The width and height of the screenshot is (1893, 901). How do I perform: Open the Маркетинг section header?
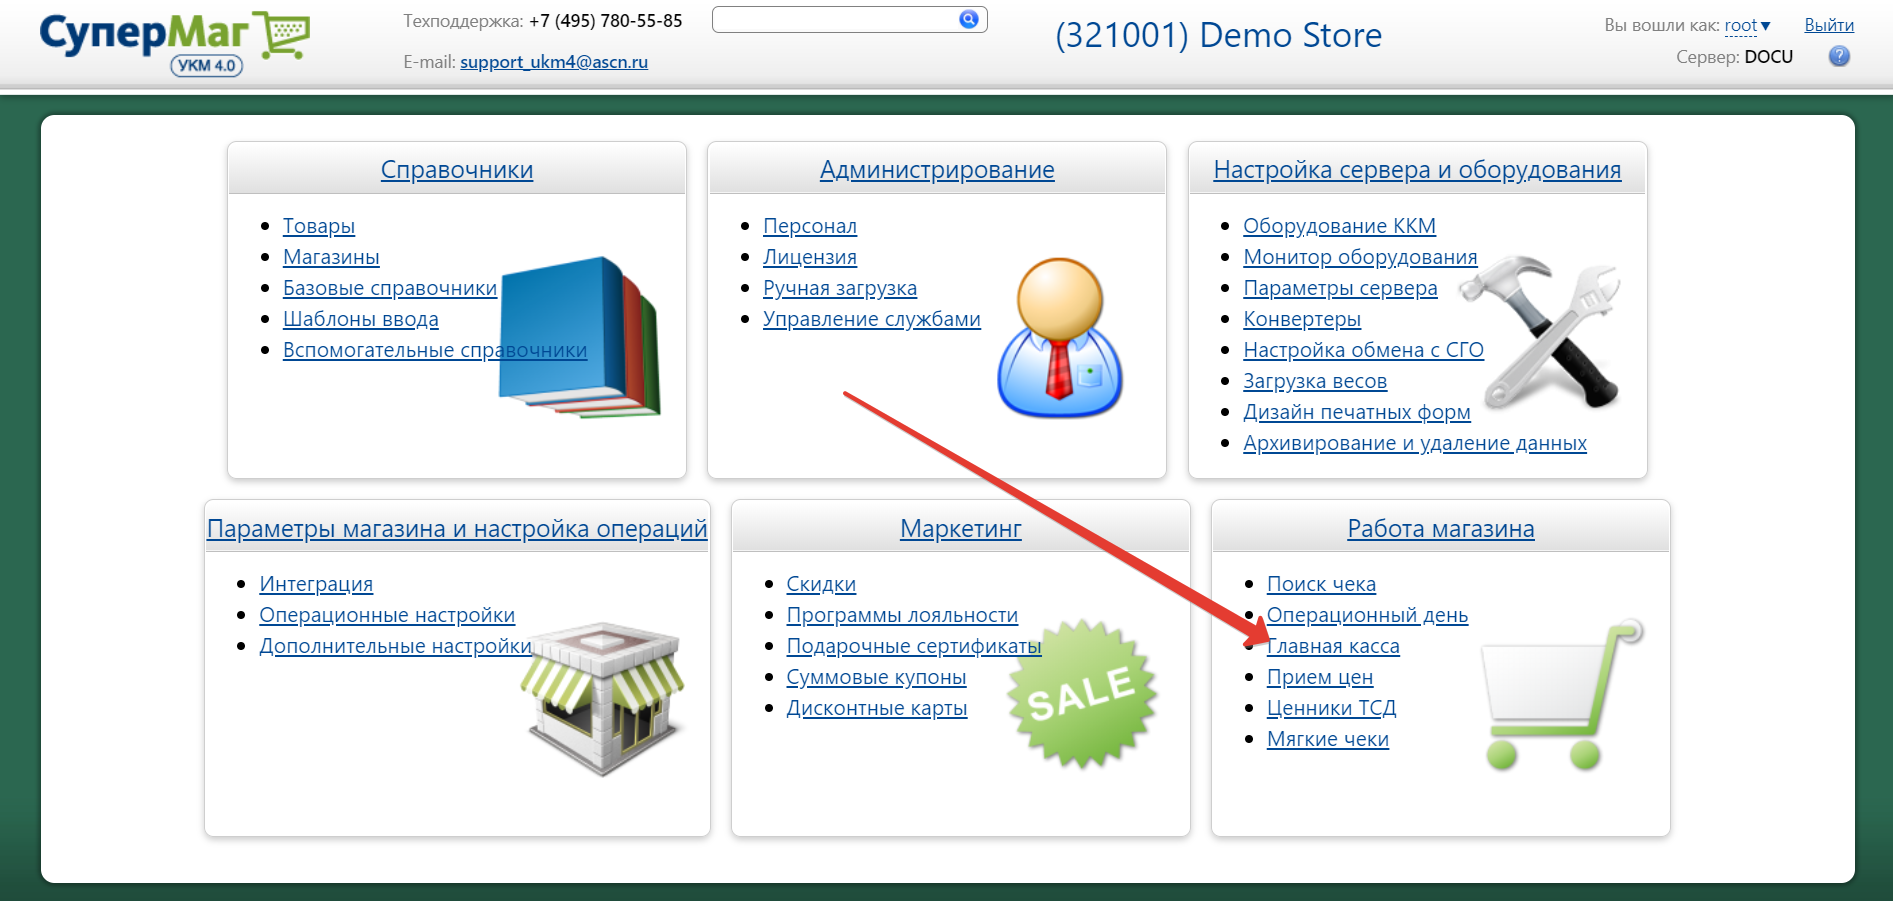tap(960, 529)
